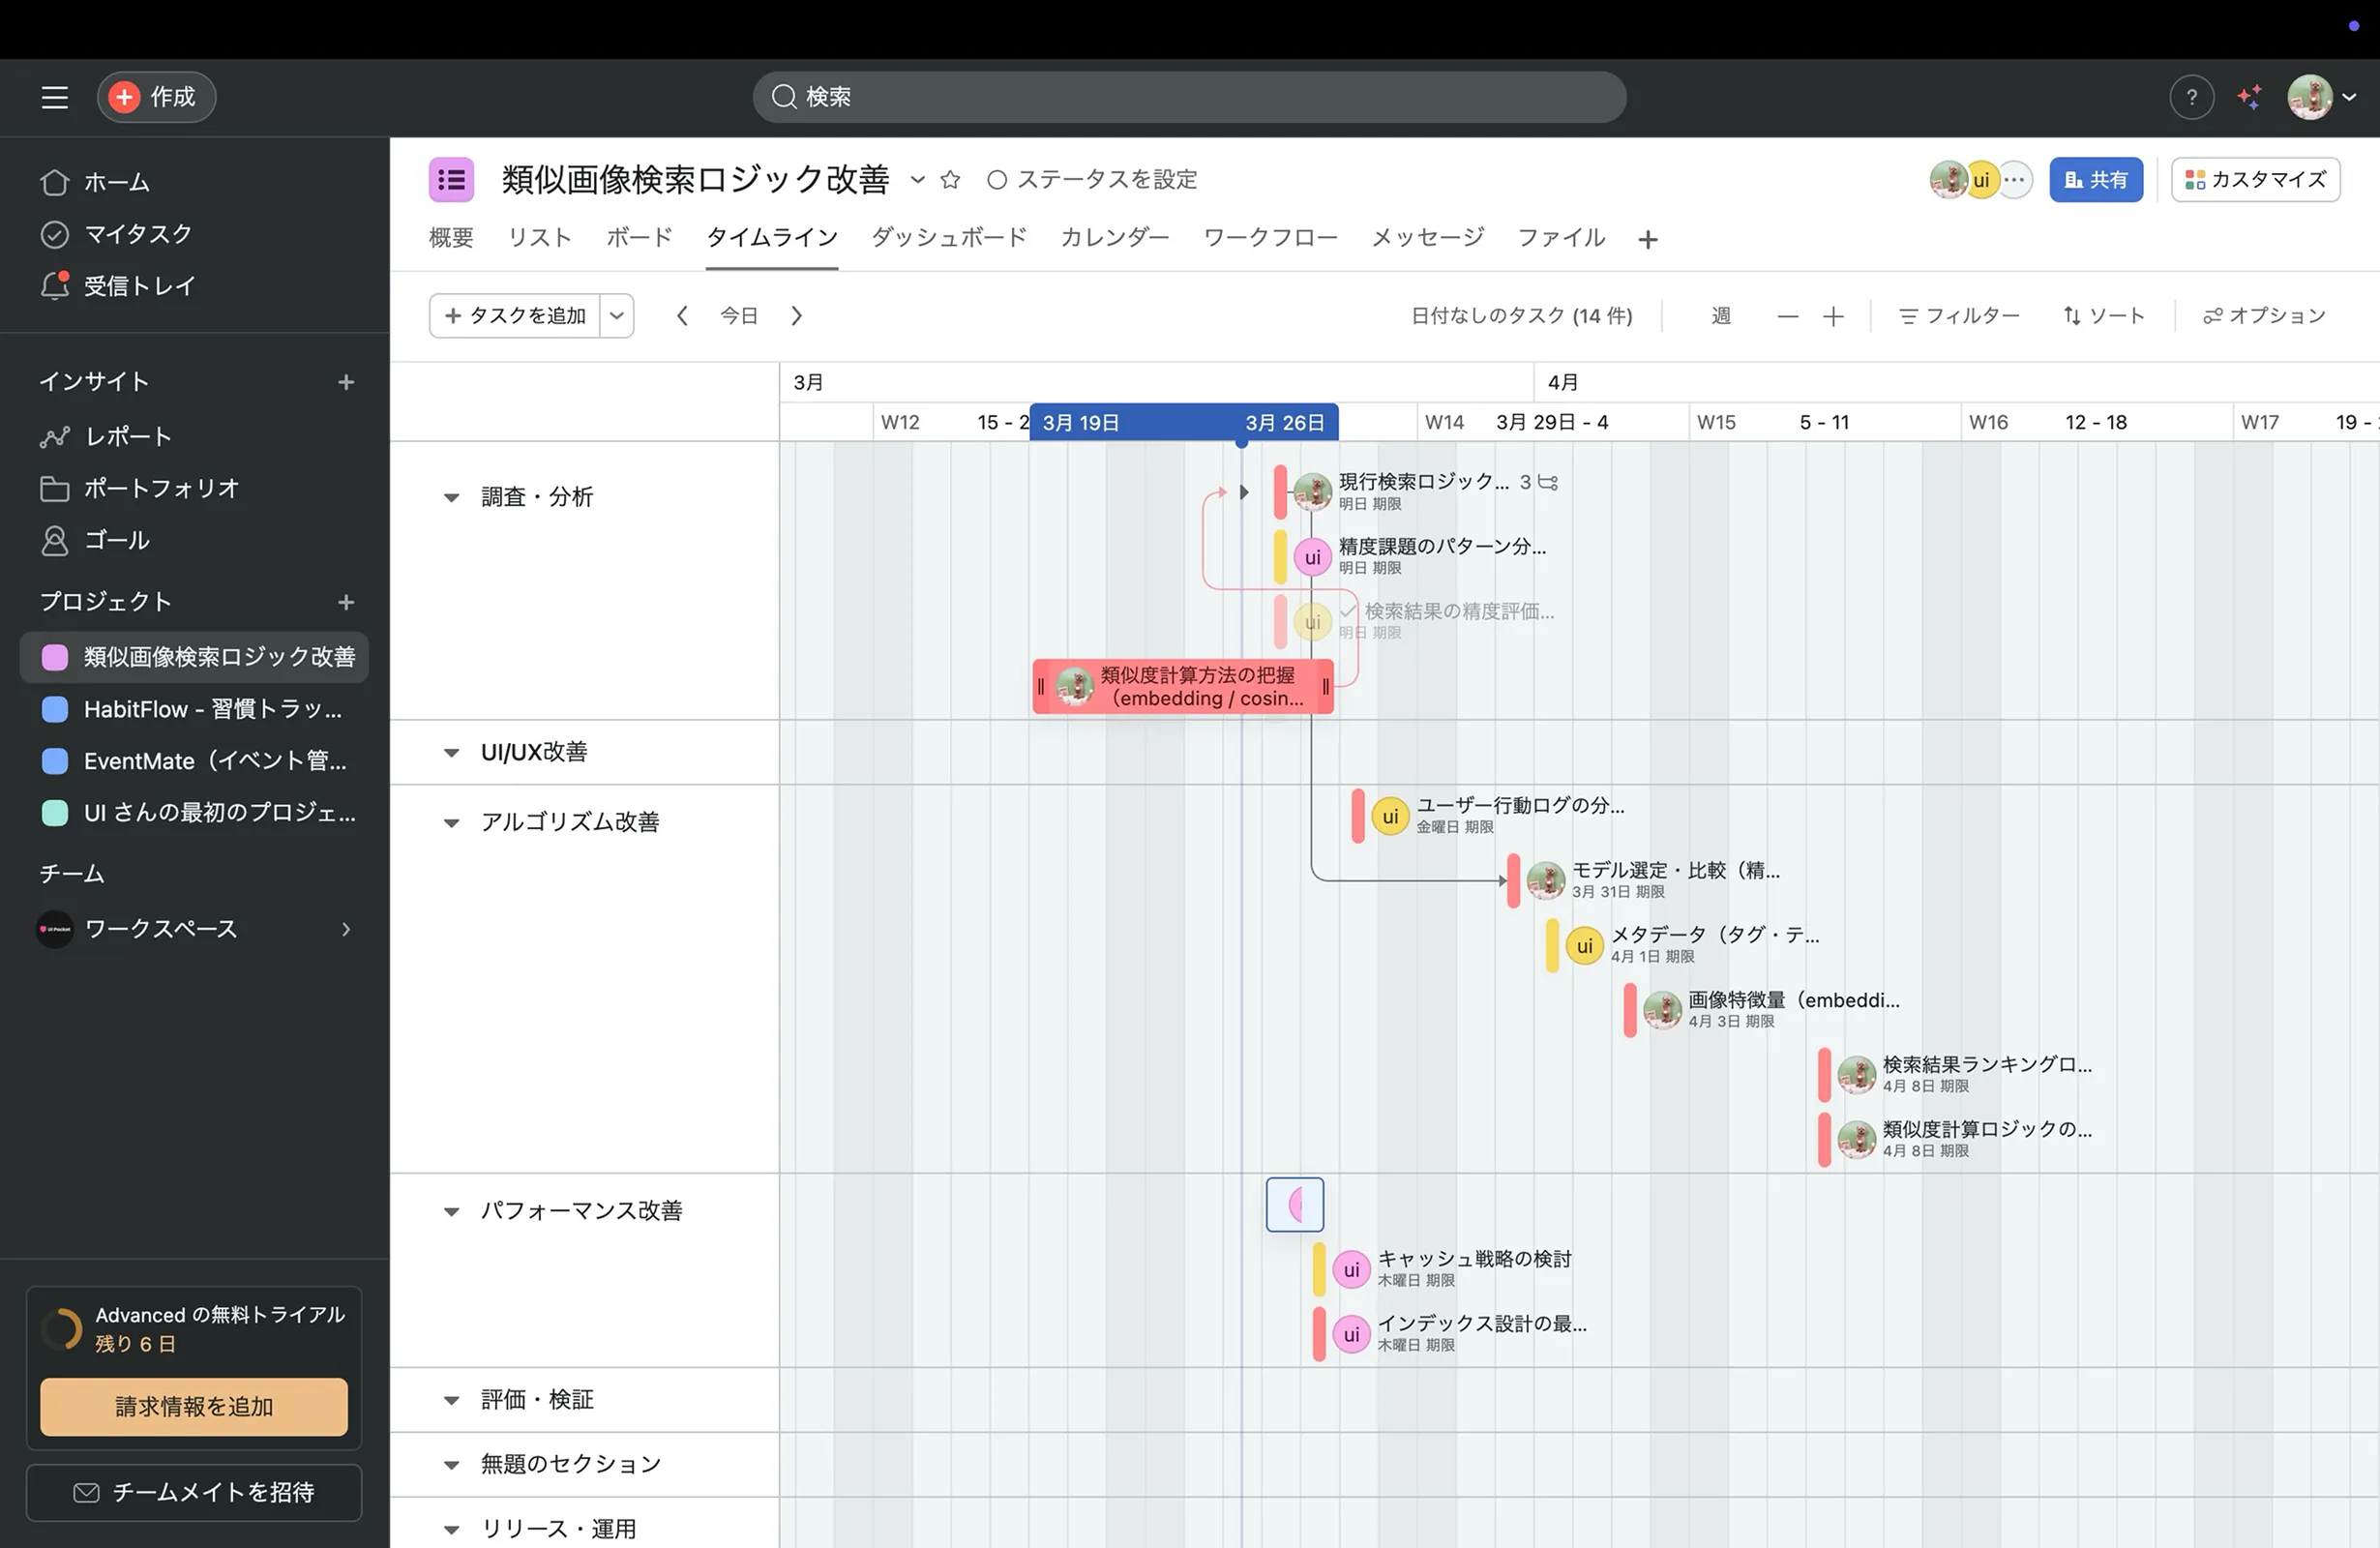Open カスタマイズ panel
The image size is (2380, 1548).
[x=2255, y=180]
